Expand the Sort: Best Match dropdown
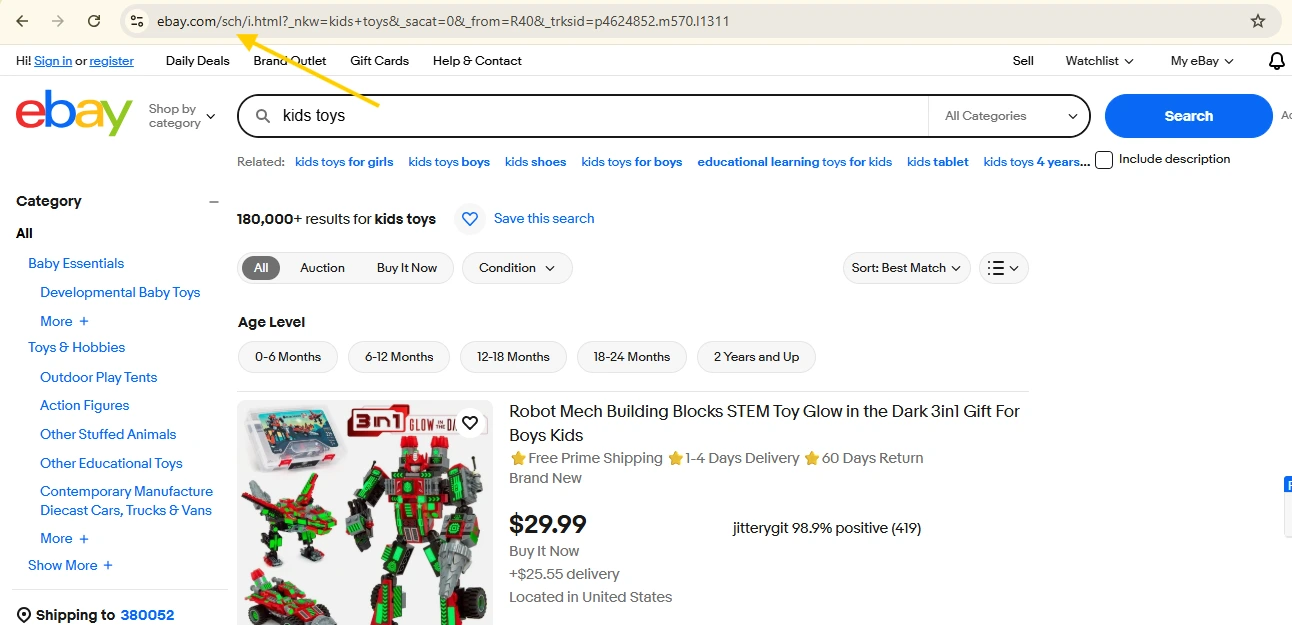1292x625 pixels. click(x=905, y=268)
